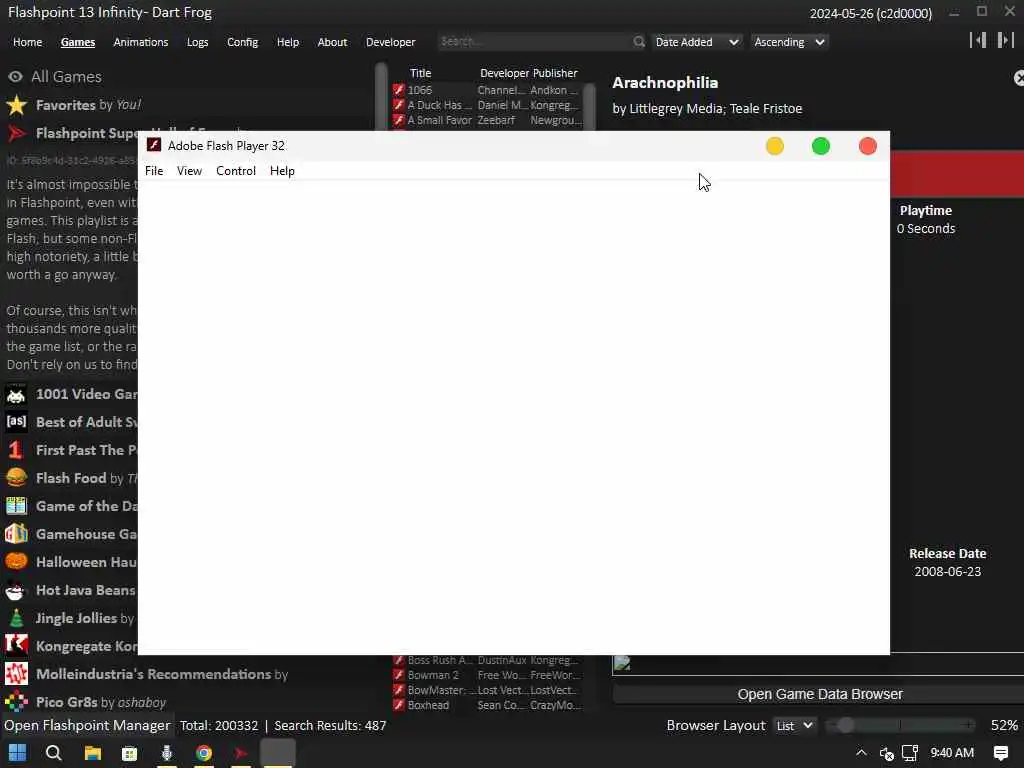Select Halloween Haunts pumpkin icon
The image size is (1024, 768).
coord(16,562)
